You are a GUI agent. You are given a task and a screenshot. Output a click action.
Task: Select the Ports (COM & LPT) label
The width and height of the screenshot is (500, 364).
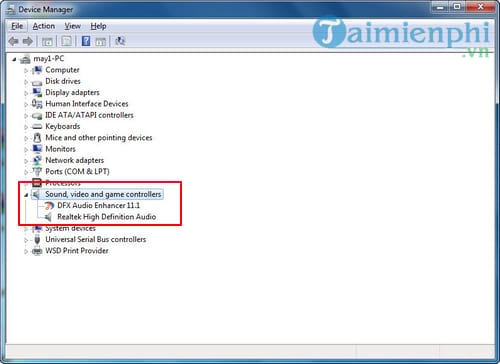pos(77,172)
